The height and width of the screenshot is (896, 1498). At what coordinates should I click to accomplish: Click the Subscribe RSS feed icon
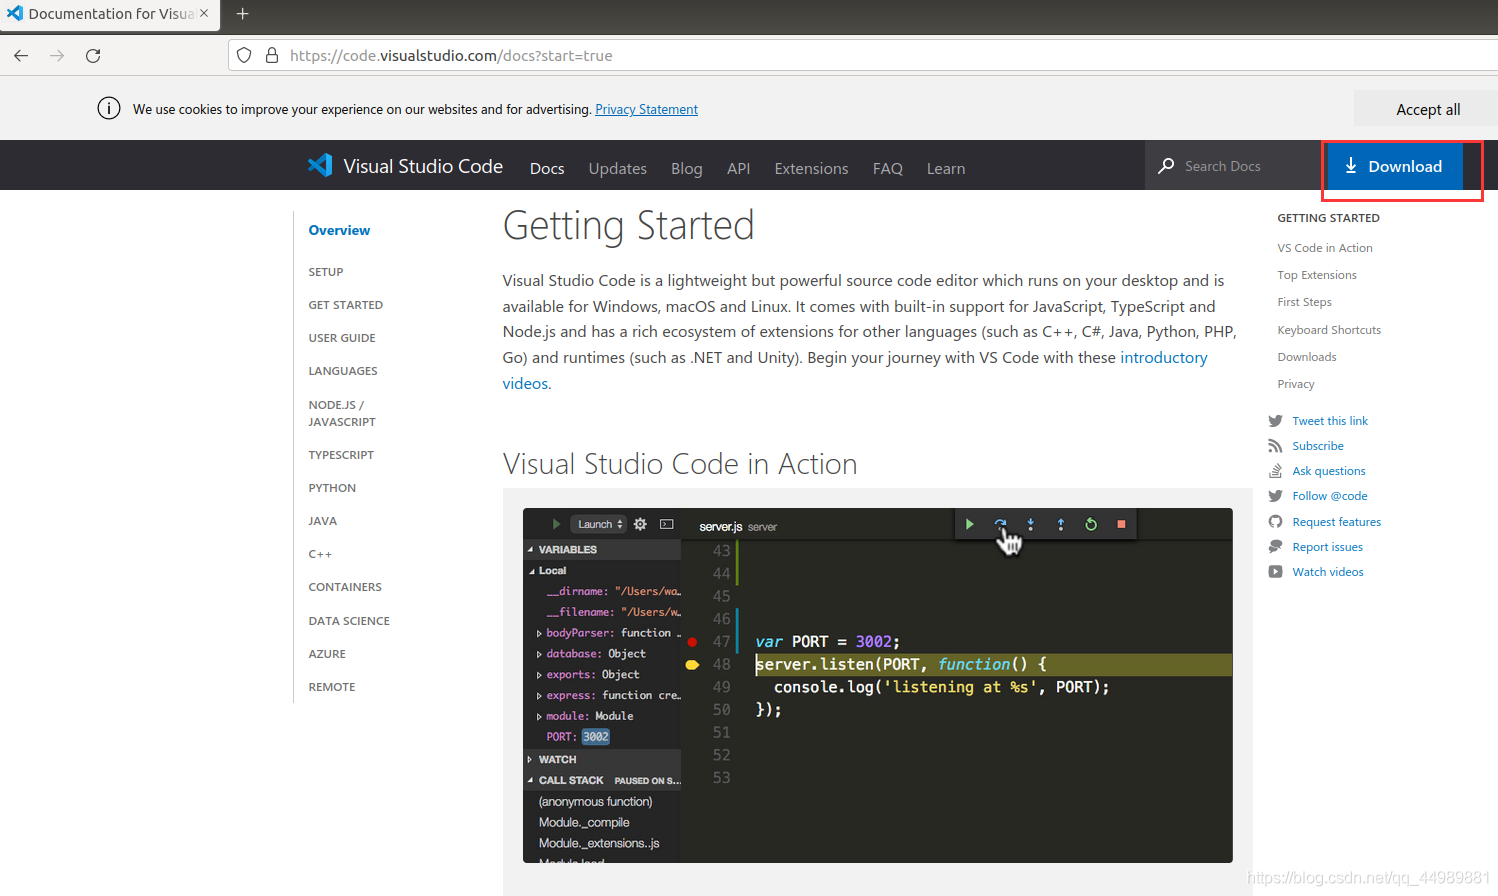click(1275, 446)
